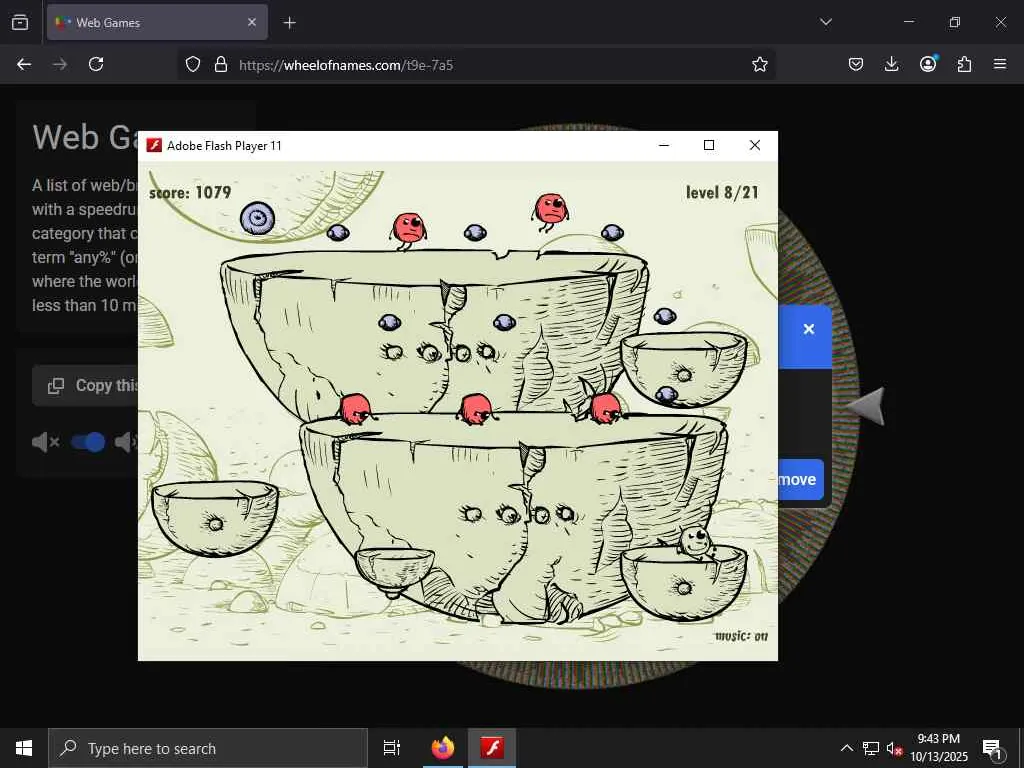Viewport: 1024px width, 768px height.
Task: Click the red blob enemy at top left
Action: click(409, 231)
